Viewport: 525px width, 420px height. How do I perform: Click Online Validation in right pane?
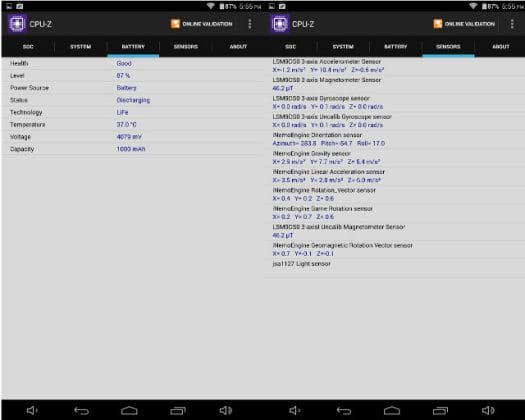coord(464,24)
